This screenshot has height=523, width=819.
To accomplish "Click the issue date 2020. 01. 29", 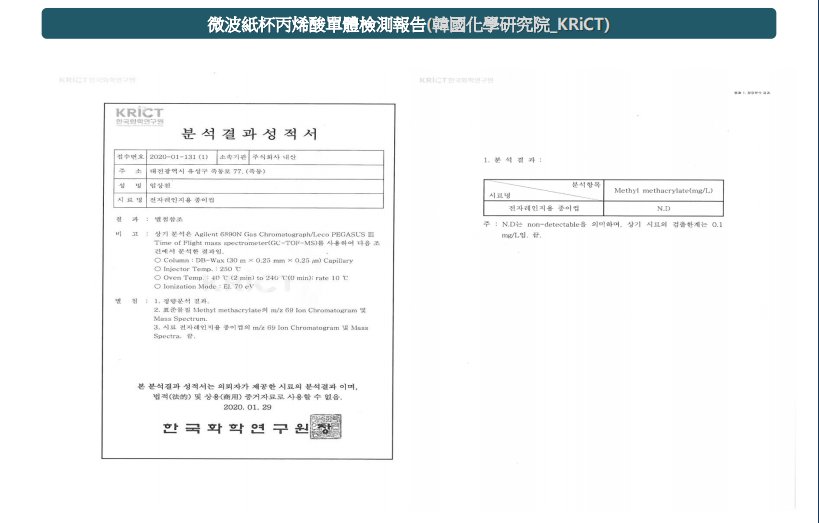I will point(248,407).
